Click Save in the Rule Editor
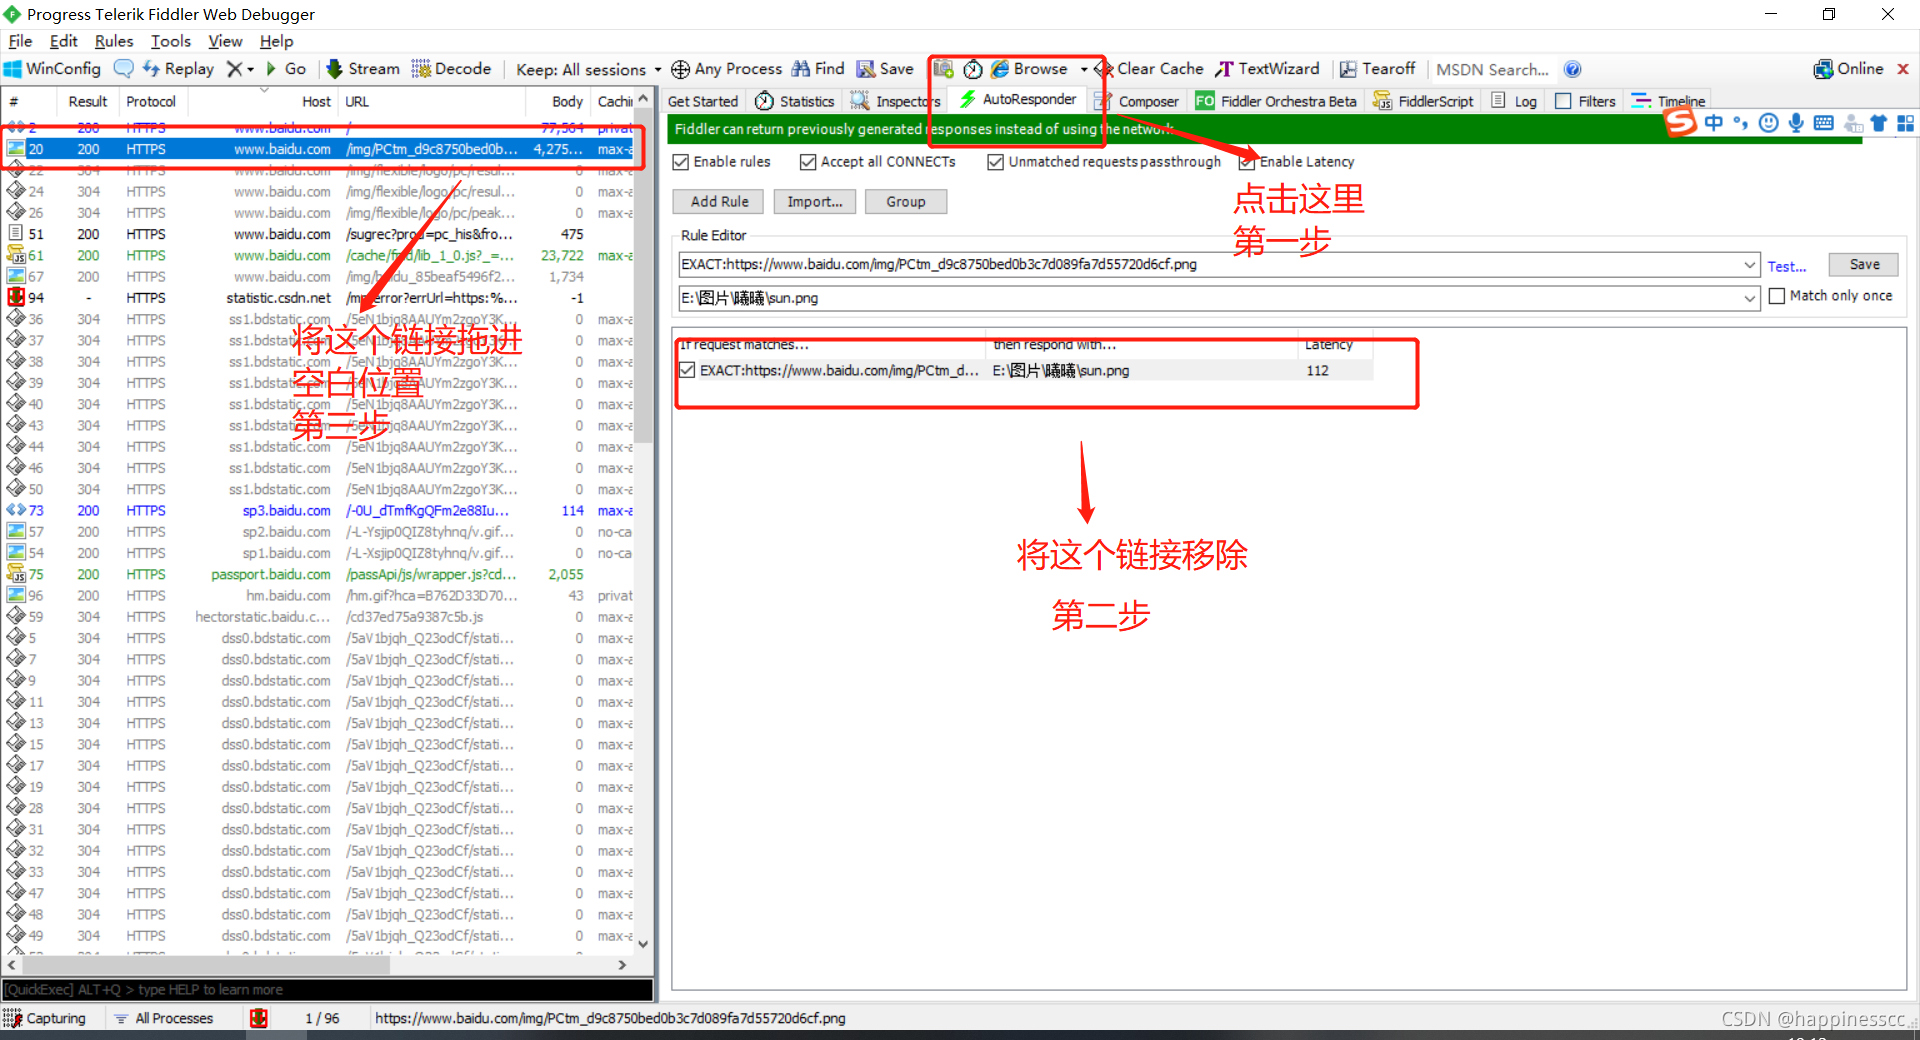The height and width of the screenshot is (1040, 1920). [x=1864, y=264]
